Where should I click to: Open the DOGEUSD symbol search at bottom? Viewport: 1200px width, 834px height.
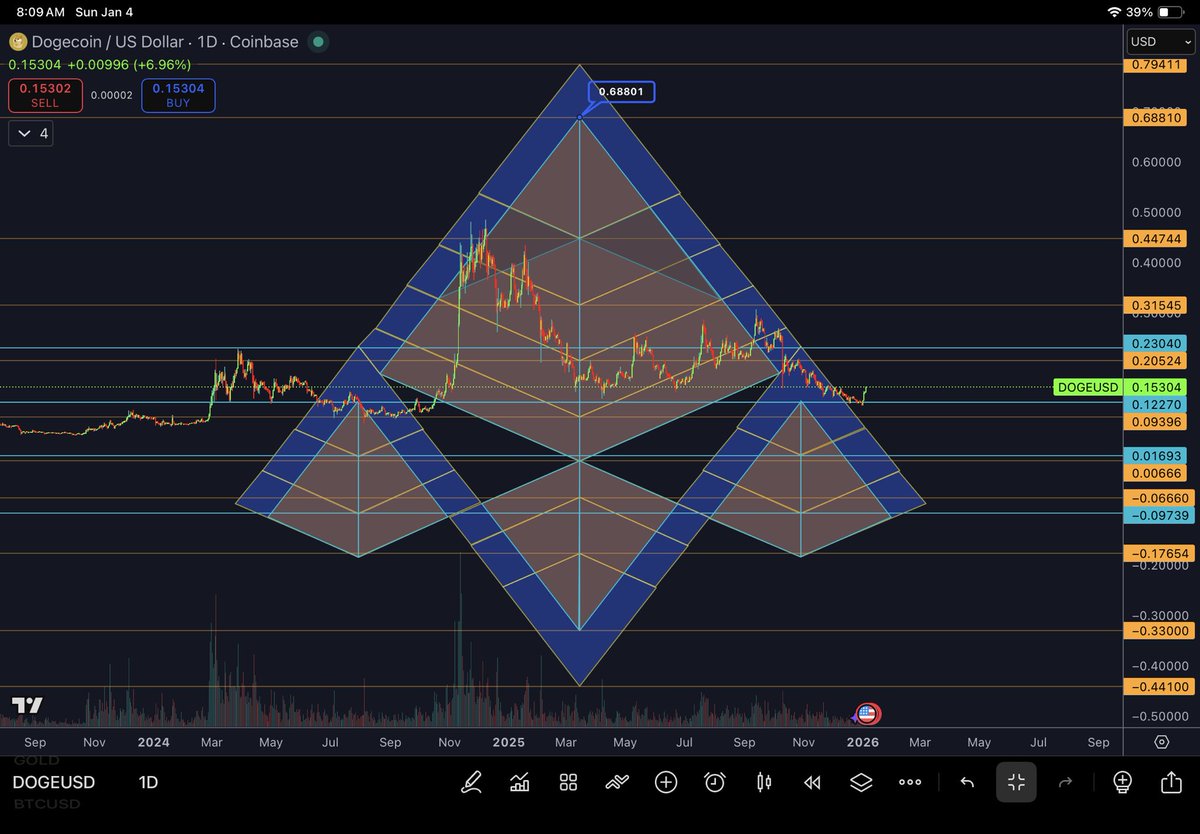coord(54,782)
